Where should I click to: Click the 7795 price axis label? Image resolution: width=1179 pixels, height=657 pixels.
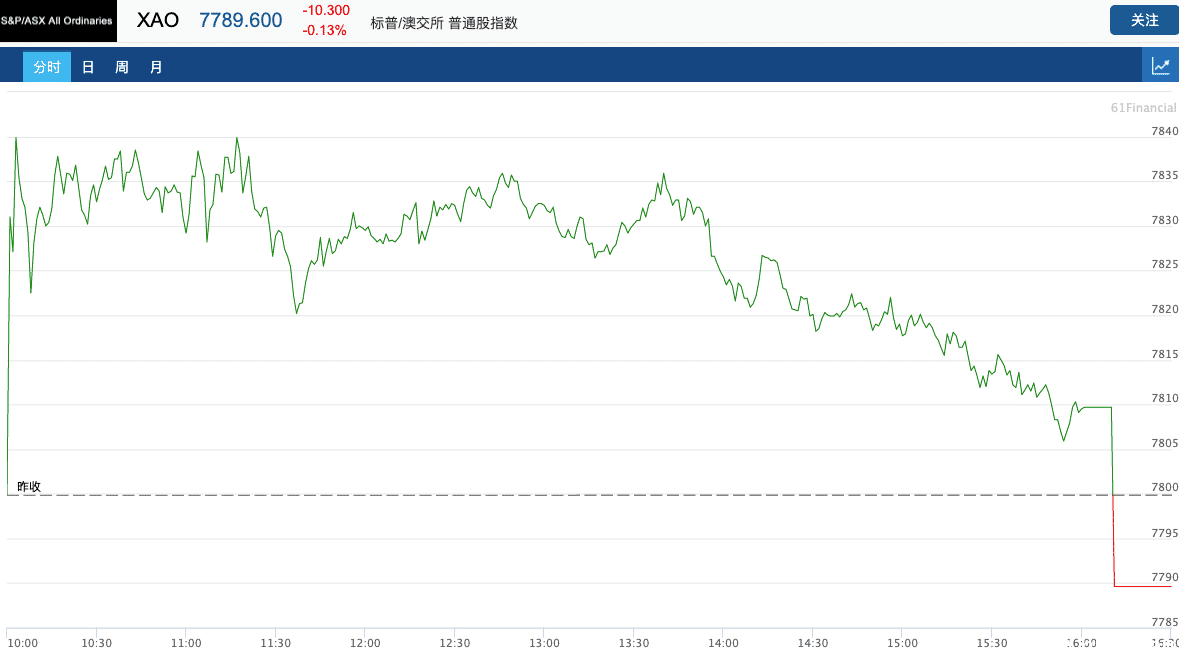coord(1165,533)
